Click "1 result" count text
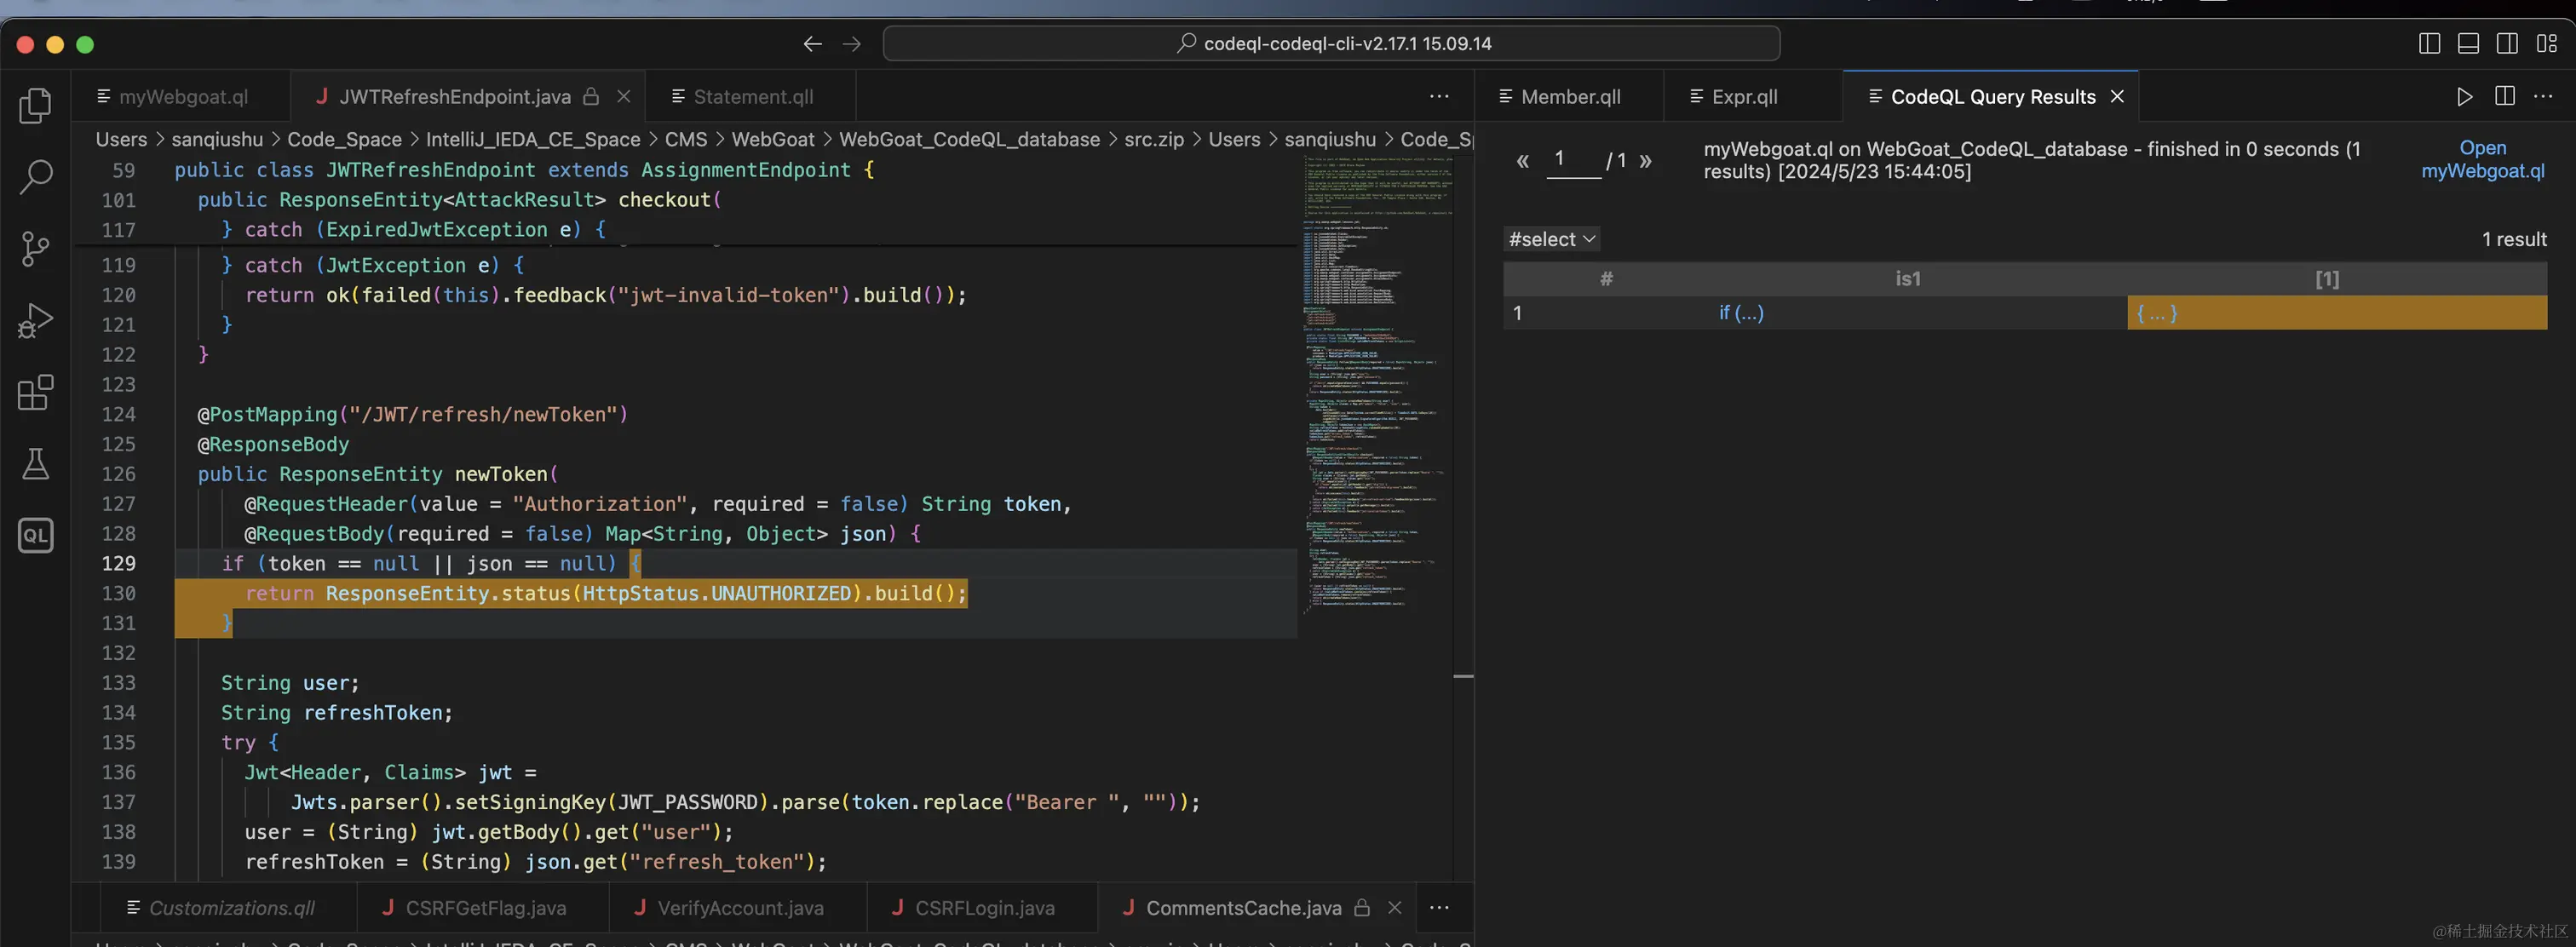This screenshot has width=2576, height=947. 2514,239
